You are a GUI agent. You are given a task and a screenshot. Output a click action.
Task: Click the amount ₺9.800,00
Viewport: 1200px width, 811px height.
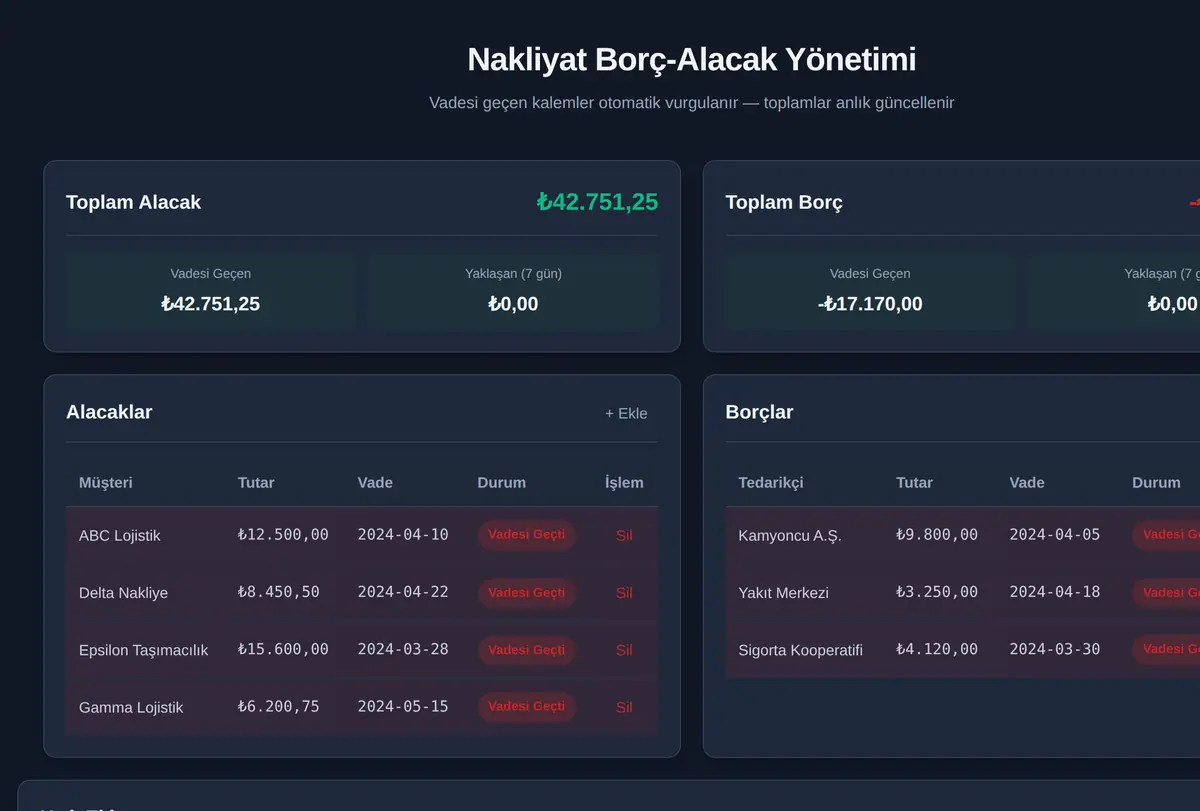[937, 535]
